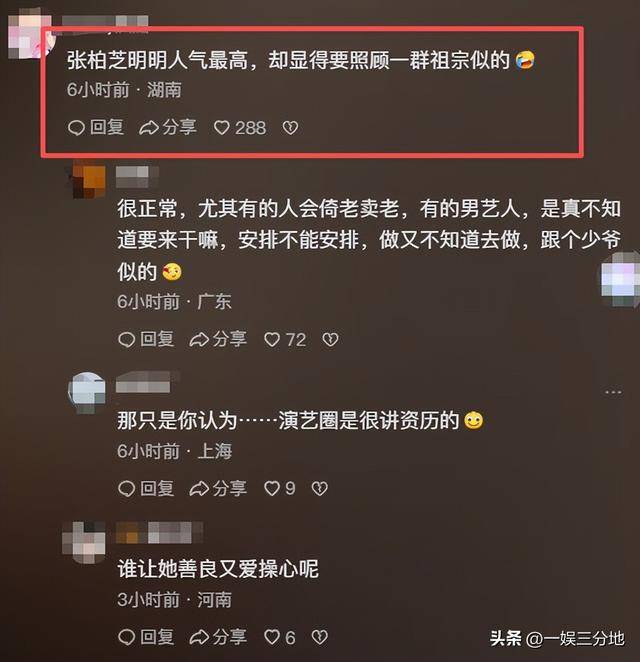Click 分享 under the Shanghai comment
640x662 pixels.
230,488
